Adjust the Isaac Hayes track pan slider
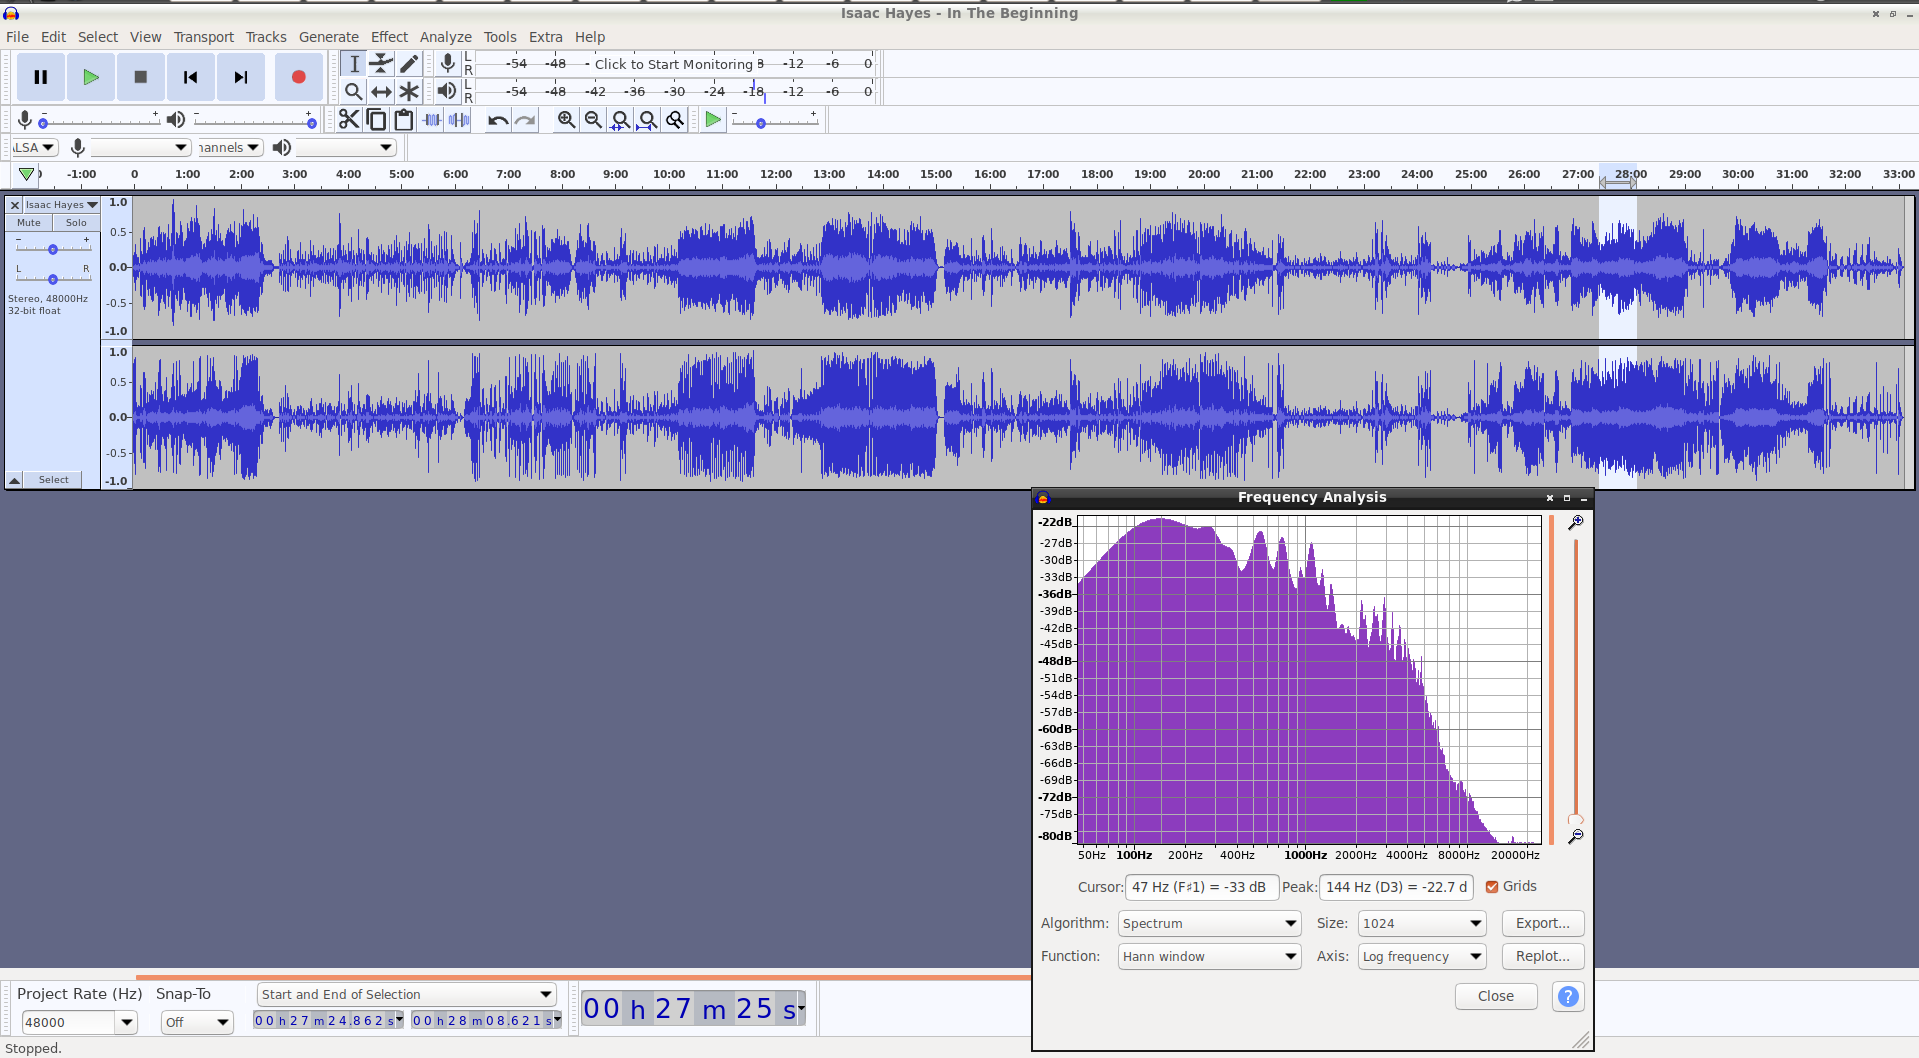Viewport: 1919px width, 1058px height. click(x=53, y=278)
